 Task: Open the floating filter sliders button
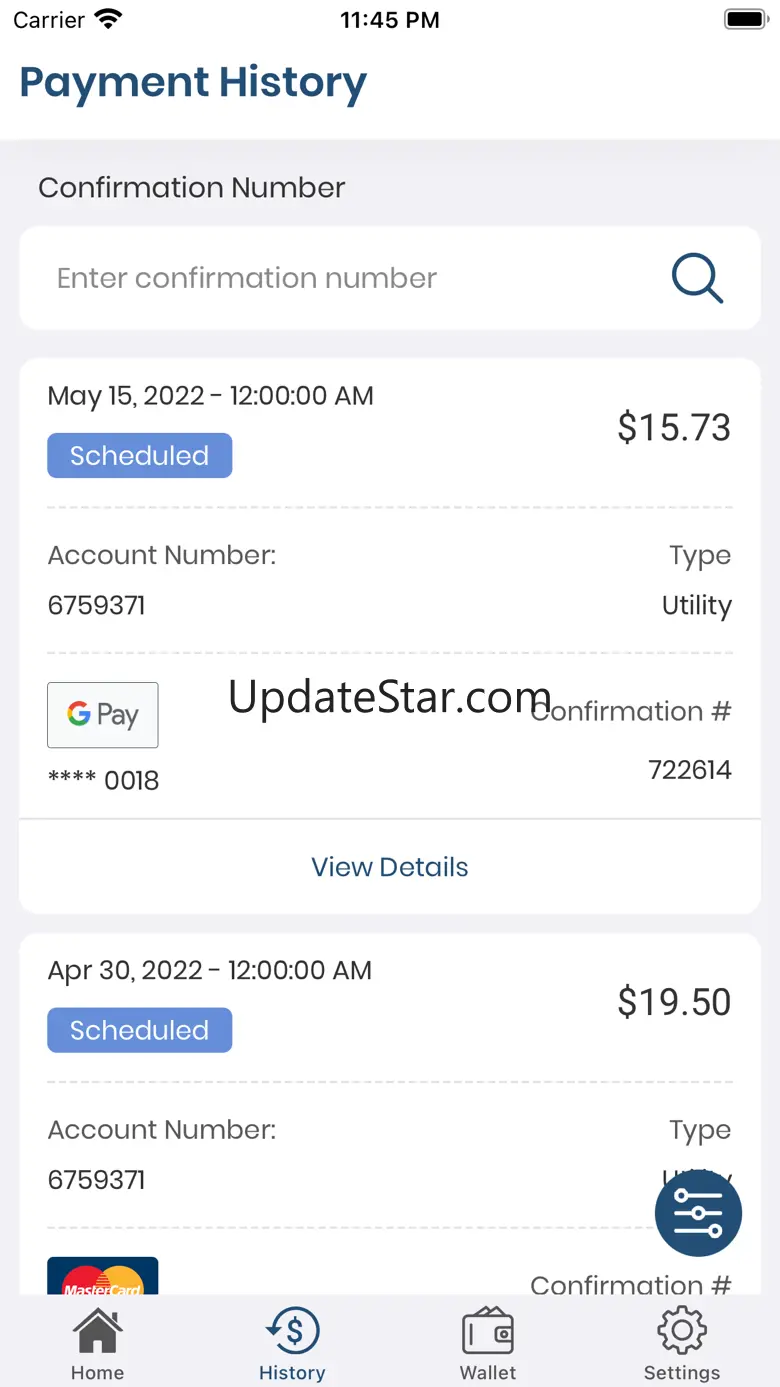(698, 1213)
